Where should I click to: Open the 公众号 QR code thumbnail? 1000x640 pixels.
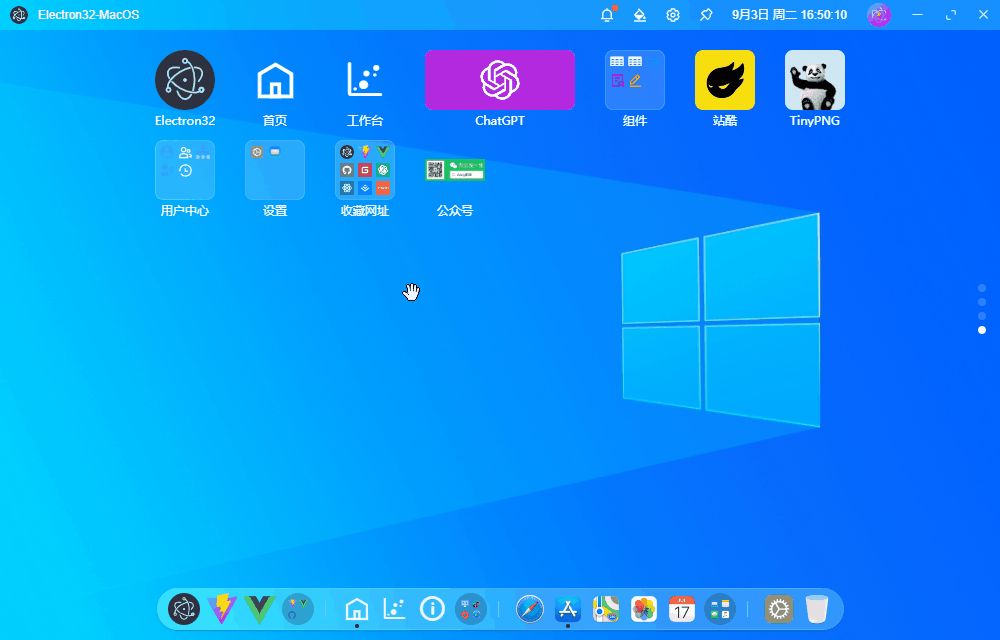tap(455, 170)
